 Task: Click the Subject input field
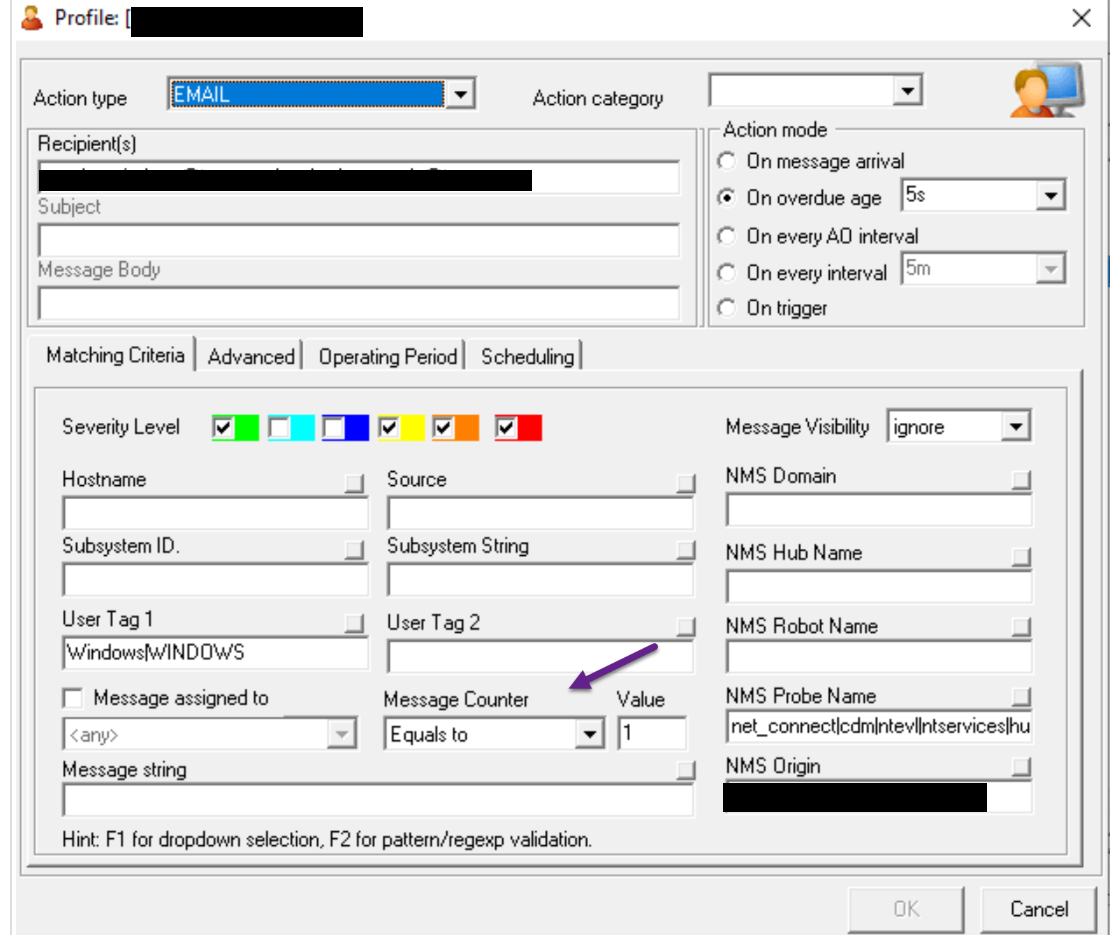pyautogui.click(x=358, y=241)
